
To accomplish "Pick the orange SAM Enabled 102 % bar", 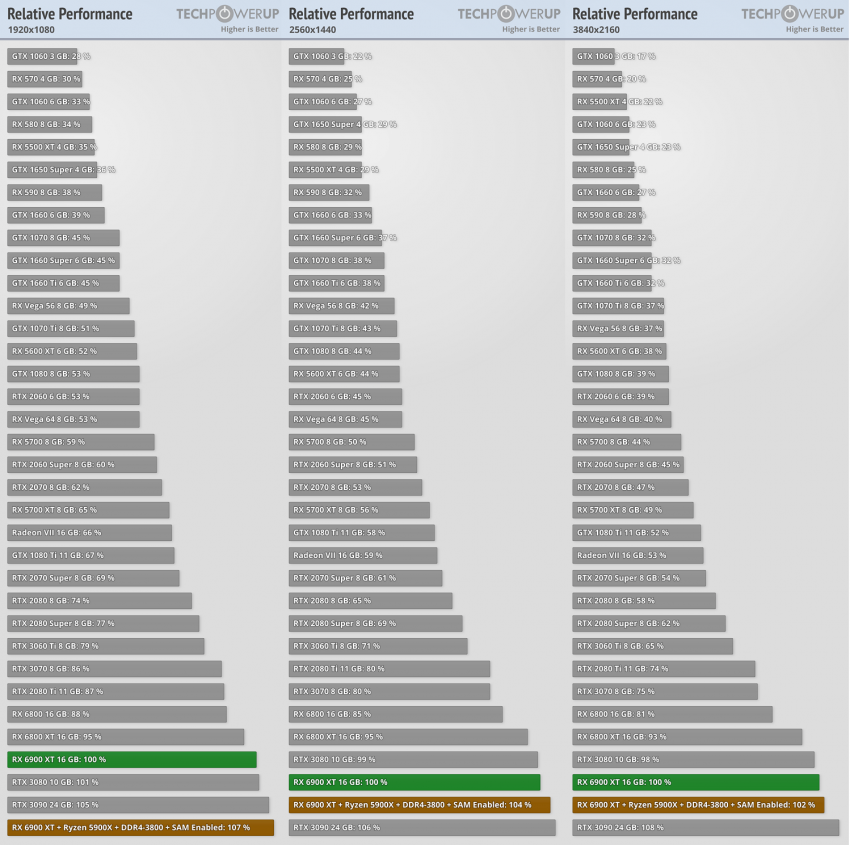I will (x=705, y=805).
